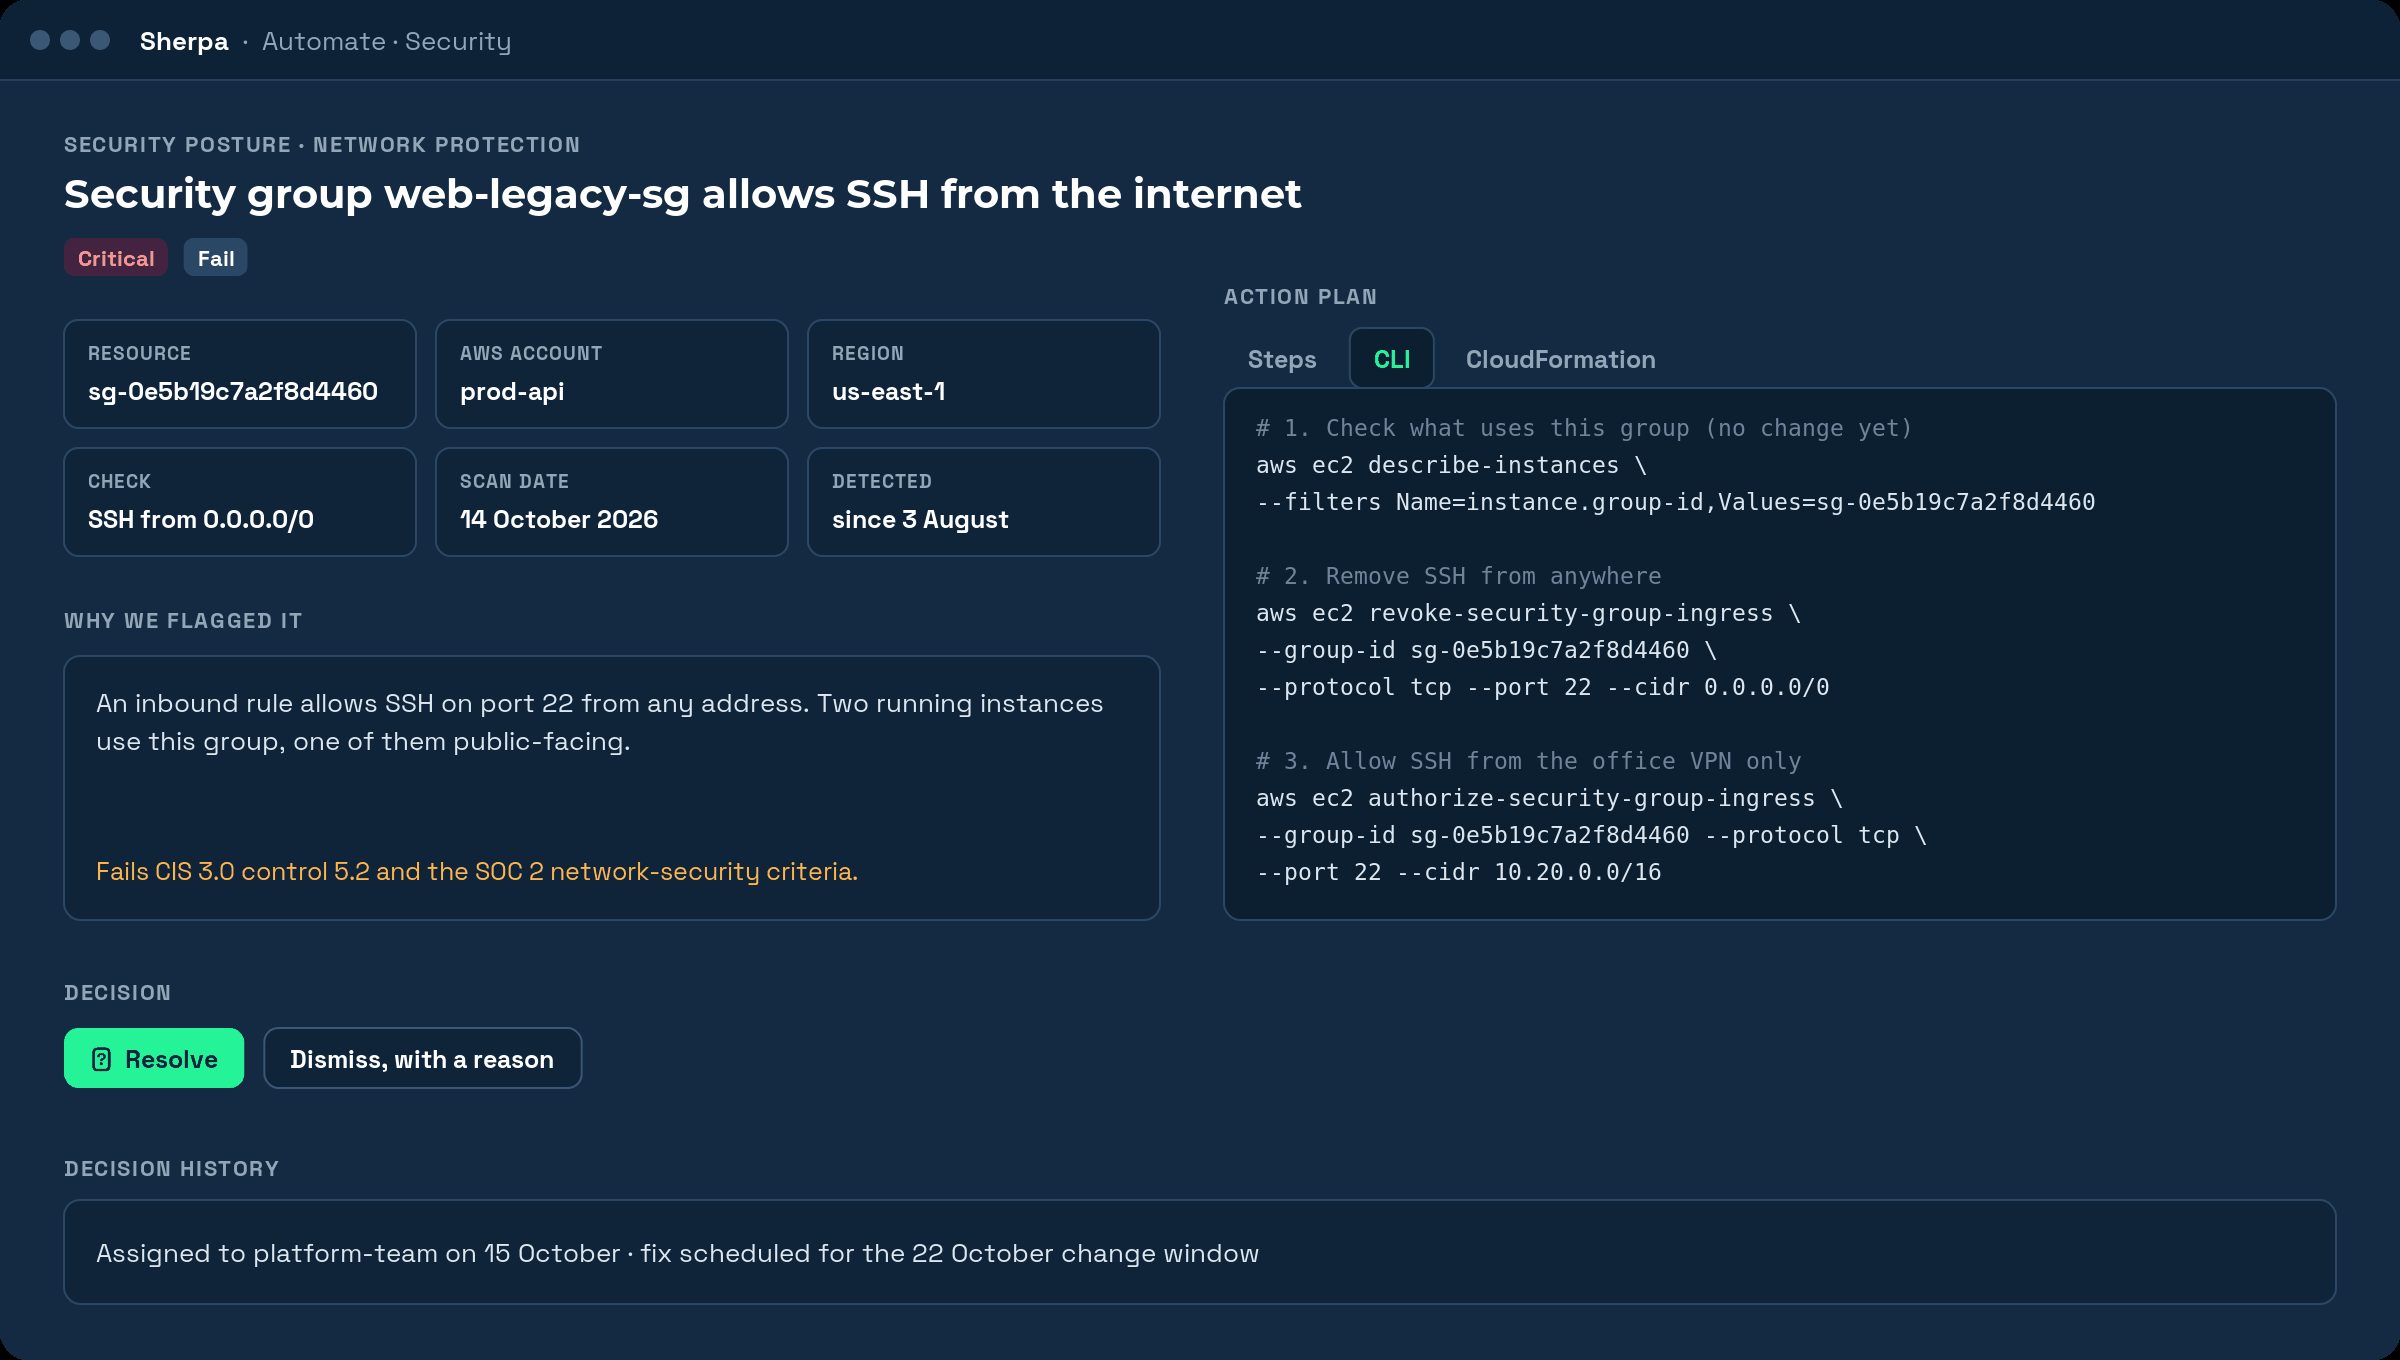
Task: Click the finding title about web-legacy-sg
Action: coord(683,194)
